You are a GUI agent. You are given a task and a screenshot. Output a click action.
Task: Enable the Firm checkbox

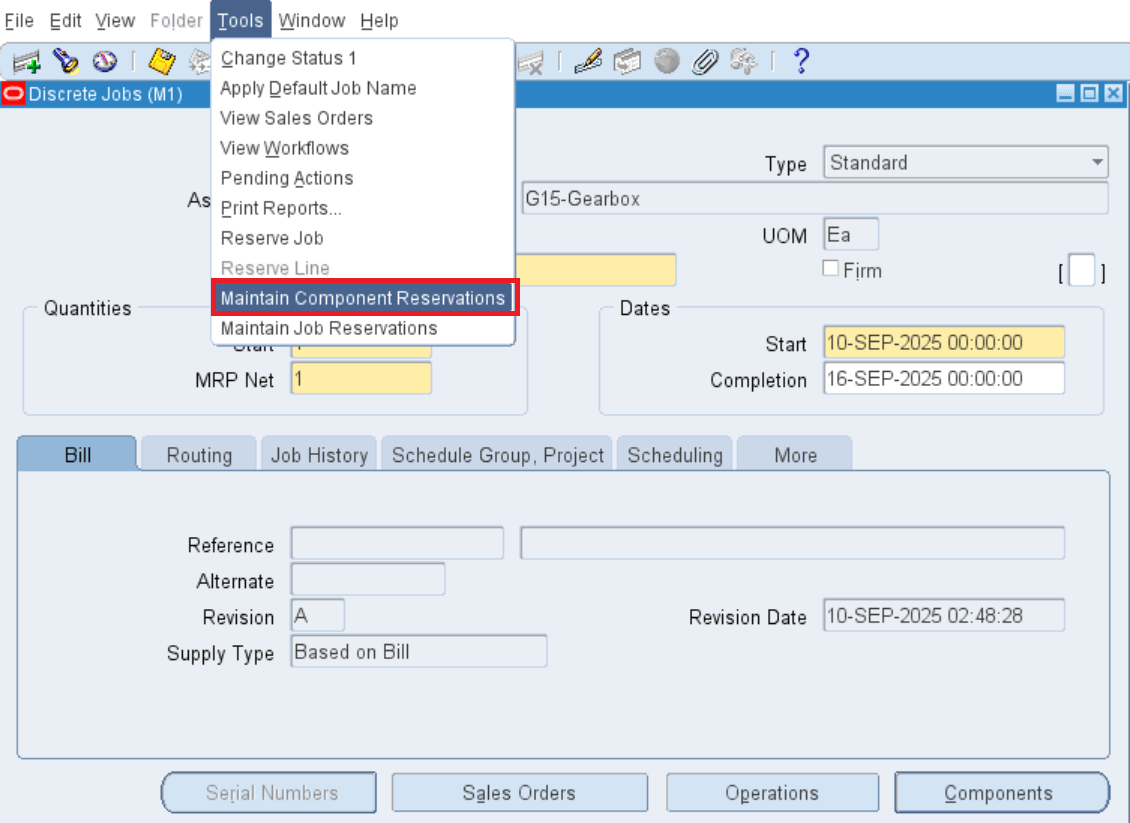(830, 268)
